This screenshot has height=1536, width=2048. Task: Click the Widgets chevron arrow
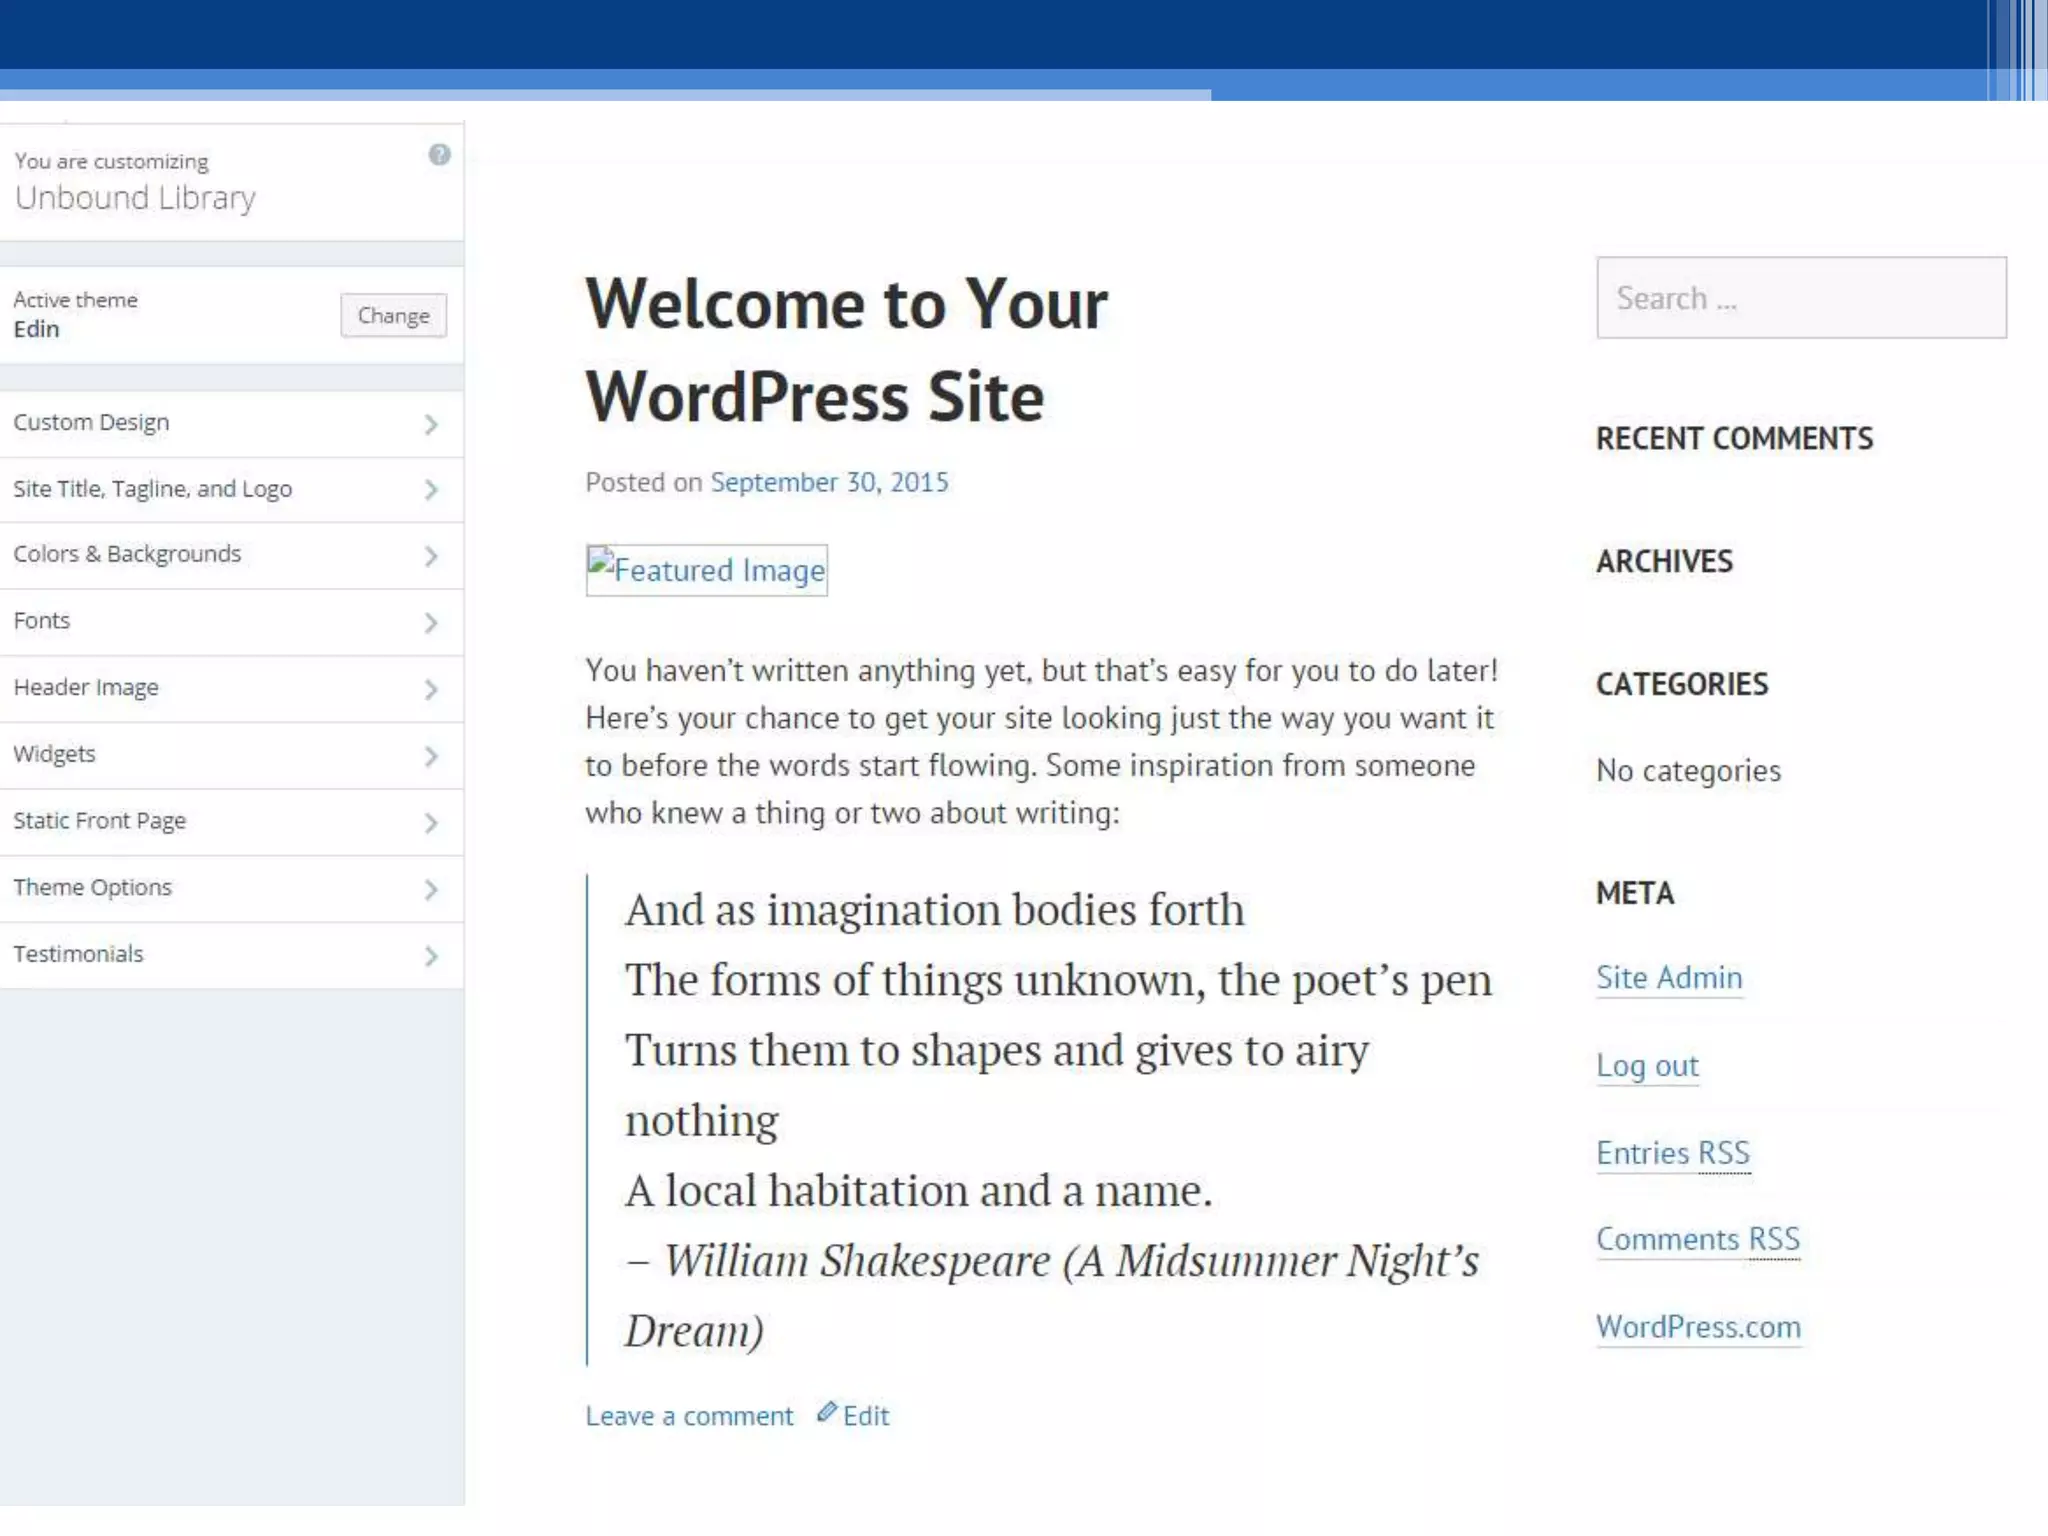coord(431,756)
